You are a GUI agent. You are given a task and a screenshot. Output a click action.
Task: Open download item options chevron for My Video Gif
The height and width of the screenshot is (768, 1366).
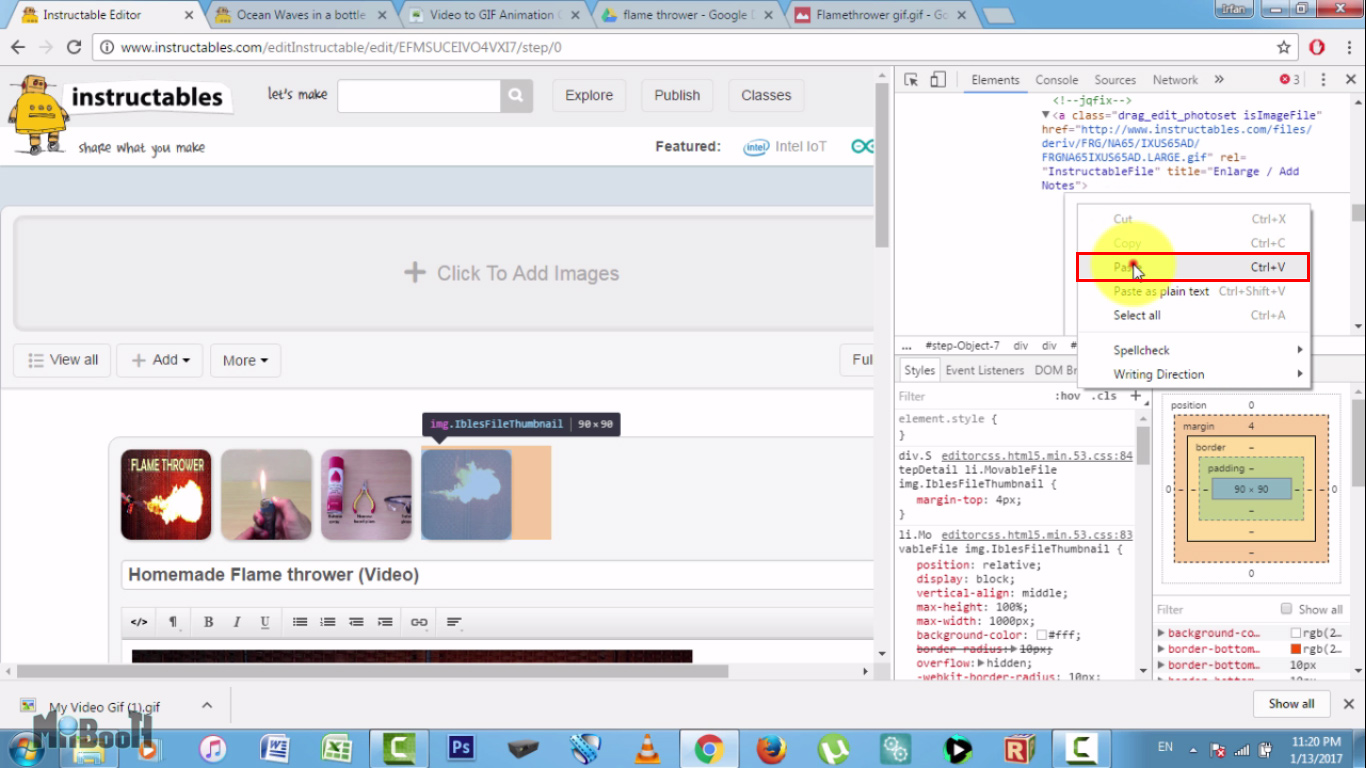coord(207,705)
